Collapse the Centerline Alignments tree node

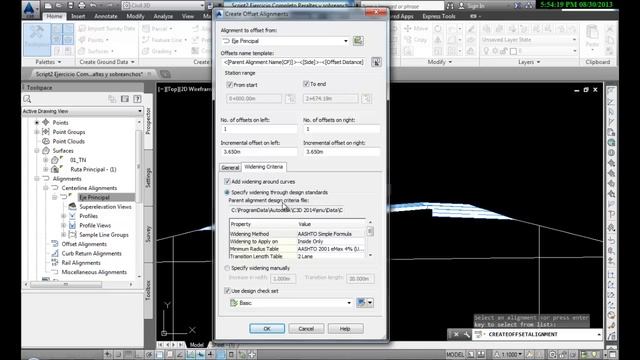pyautogui.click(x=46, y=188)
